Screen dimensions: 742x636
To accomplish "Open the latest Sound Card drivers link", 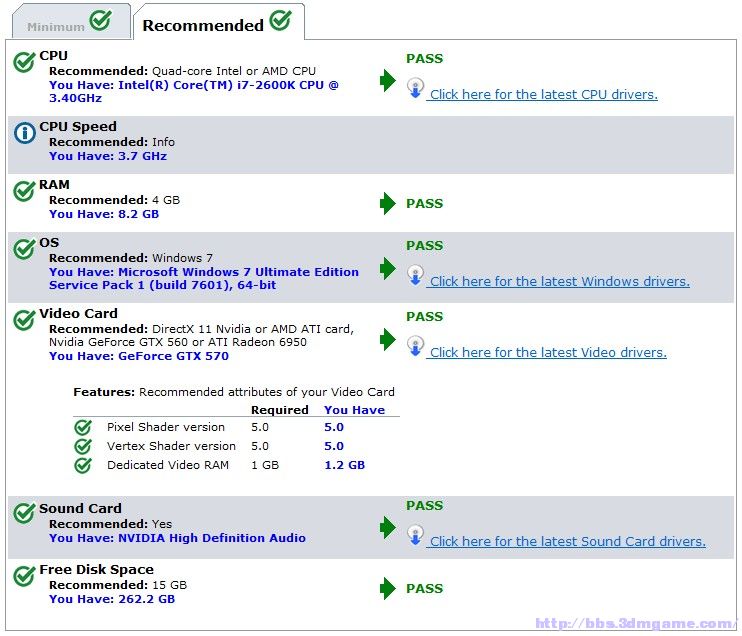I will (567, 541).
